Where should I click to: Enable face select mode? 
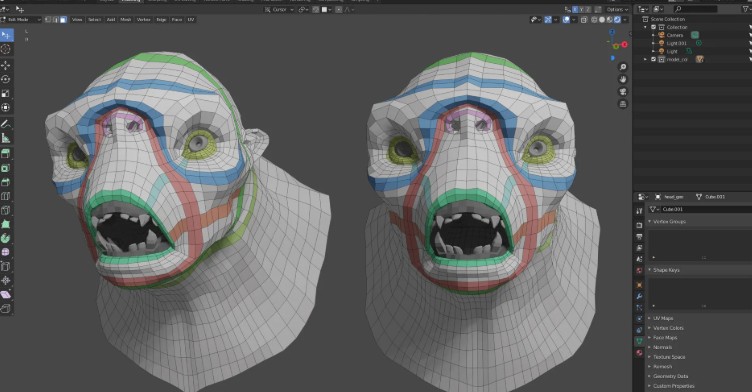pos(63,20)
